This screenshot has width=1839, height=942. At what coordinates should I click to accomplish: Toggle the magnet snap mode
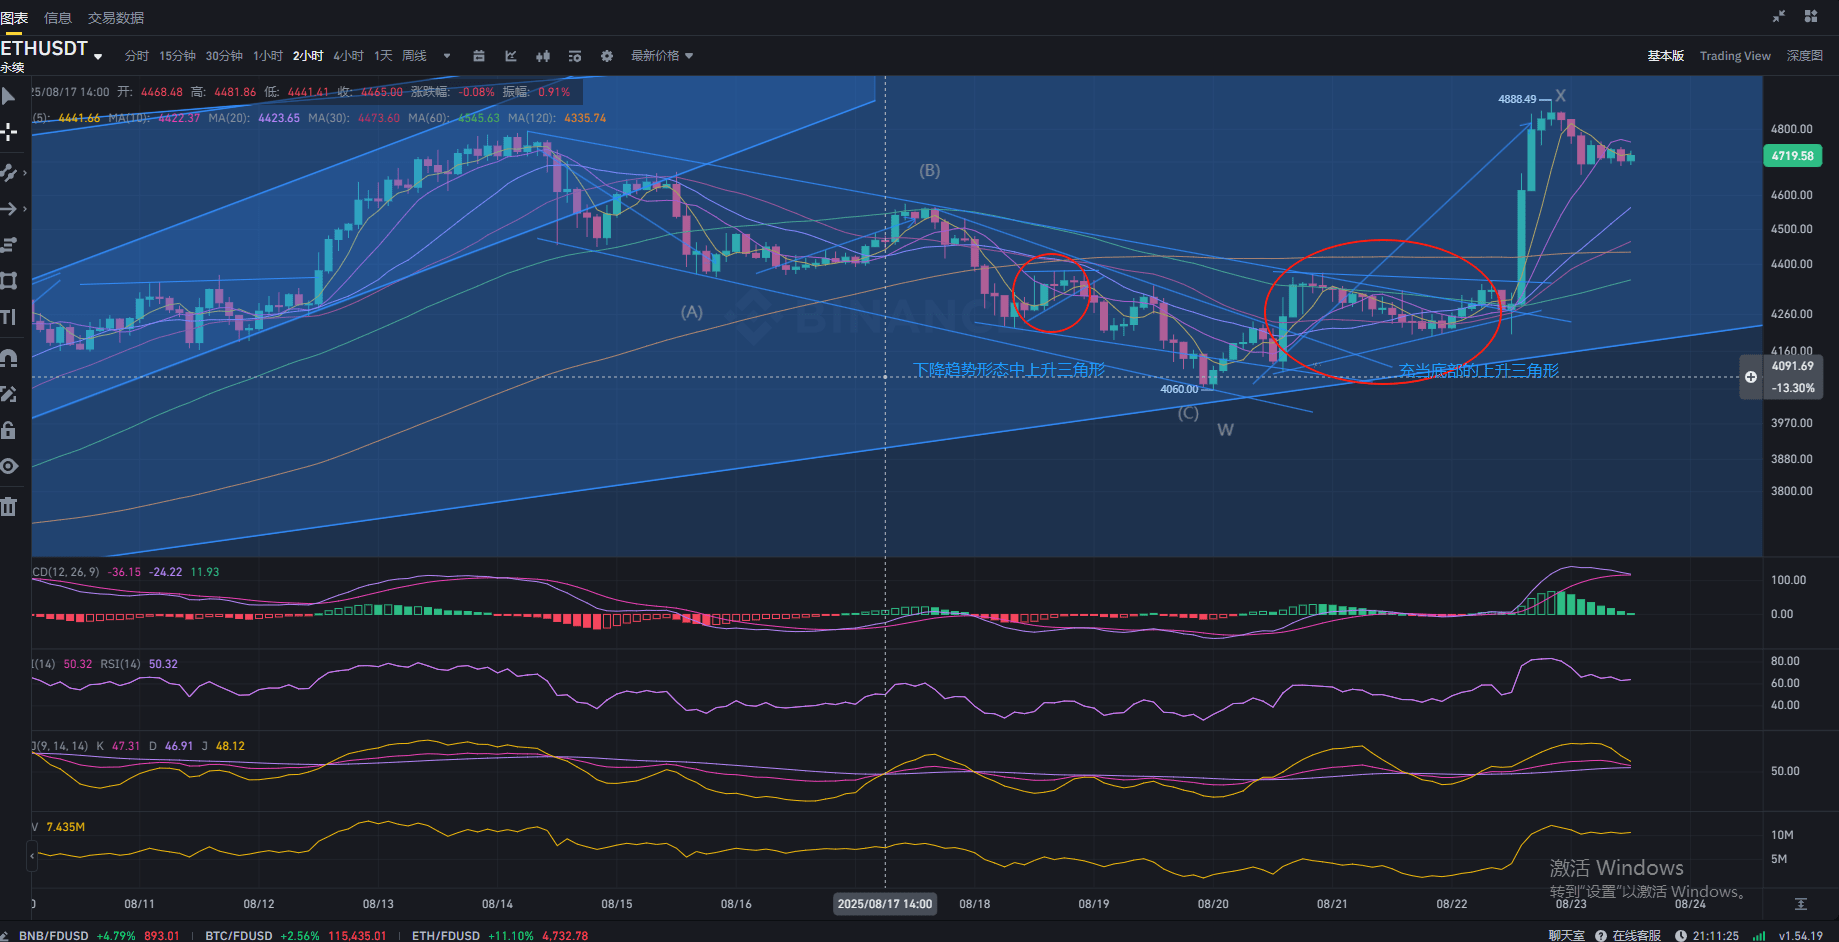8,357
